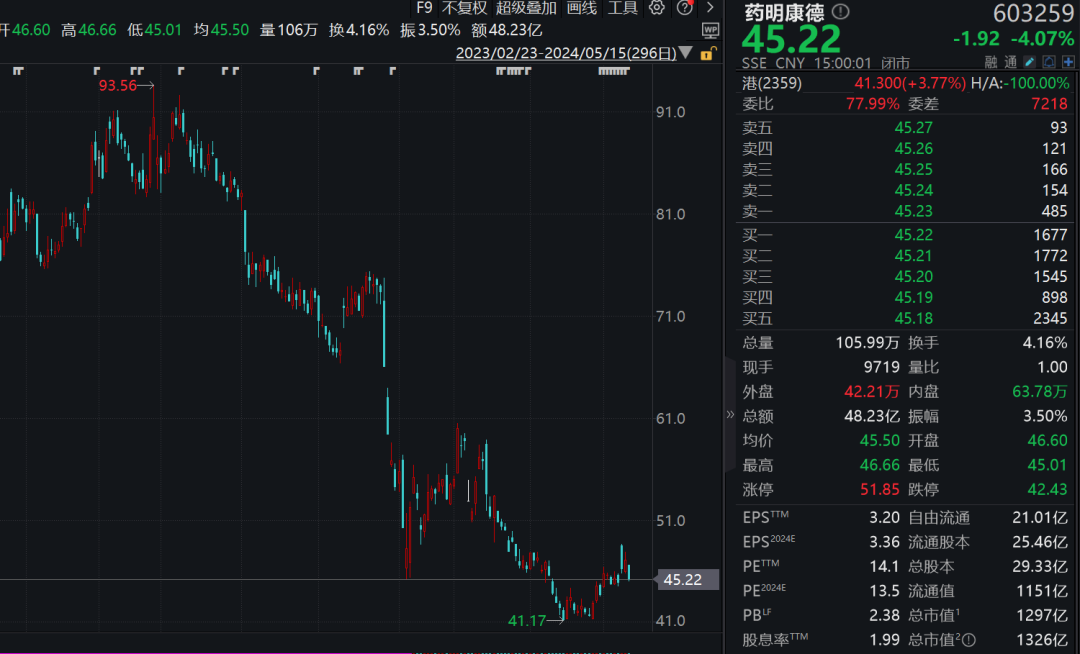Expand toolbar with right chevron arrow
Image resolution: width=1080 pixels, height=654 pixels.
(x=710, y=8)
